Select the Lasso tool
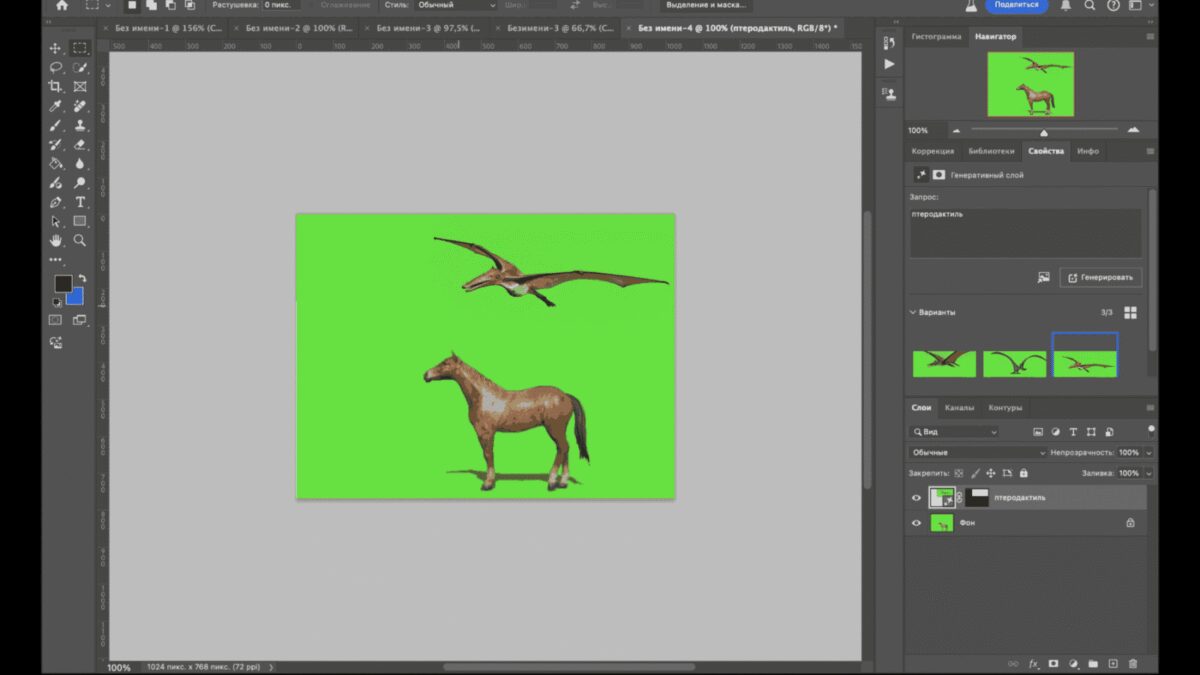The image size is (1200, 675). coord(56,68)
